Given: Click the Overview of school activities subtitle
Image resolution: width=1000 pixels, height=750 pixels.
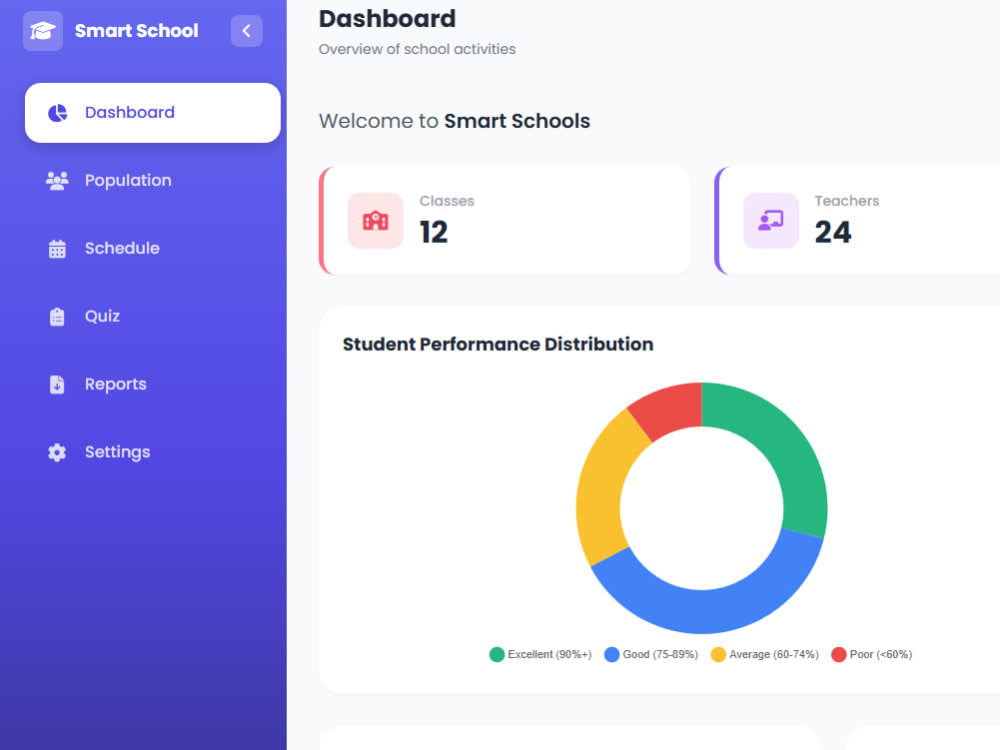Looking at the screenshot, I should point(417,49).
